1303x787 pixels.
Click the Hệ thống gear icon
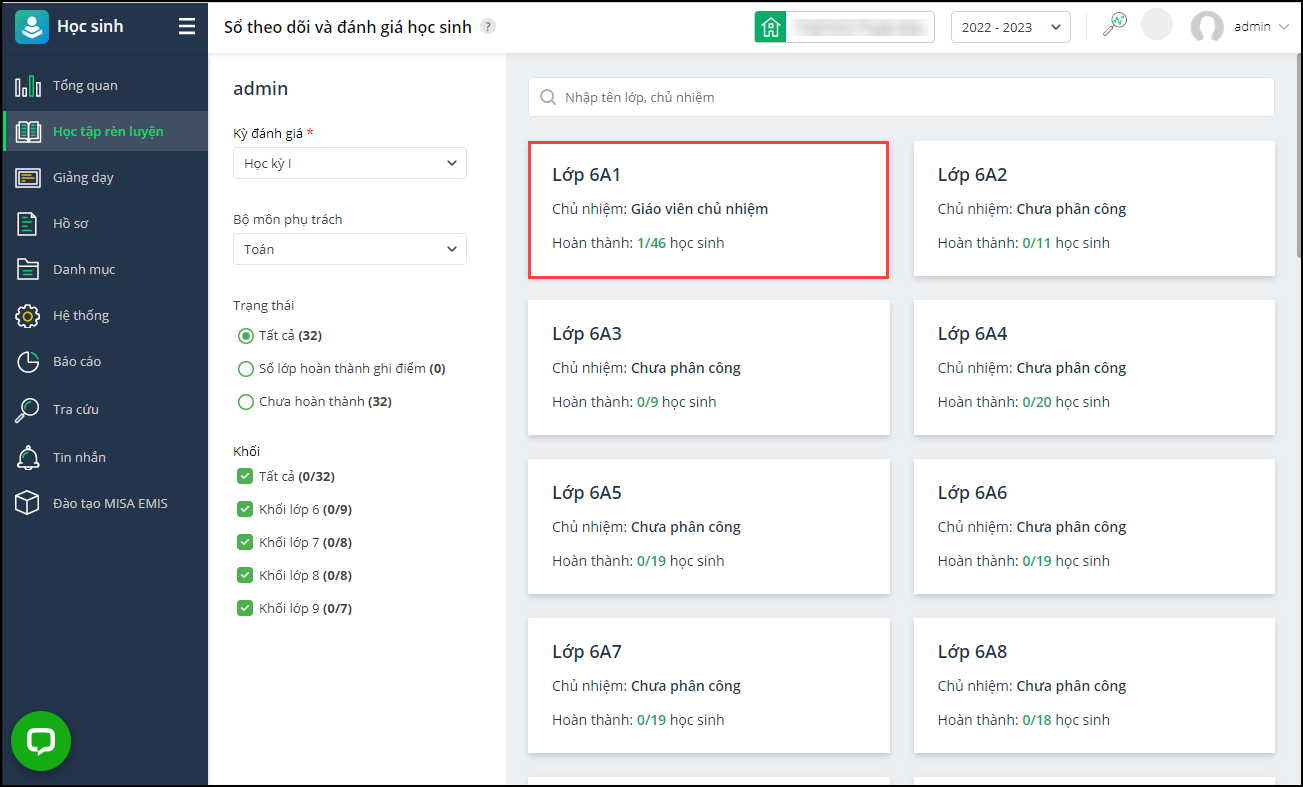click(28, 316)
